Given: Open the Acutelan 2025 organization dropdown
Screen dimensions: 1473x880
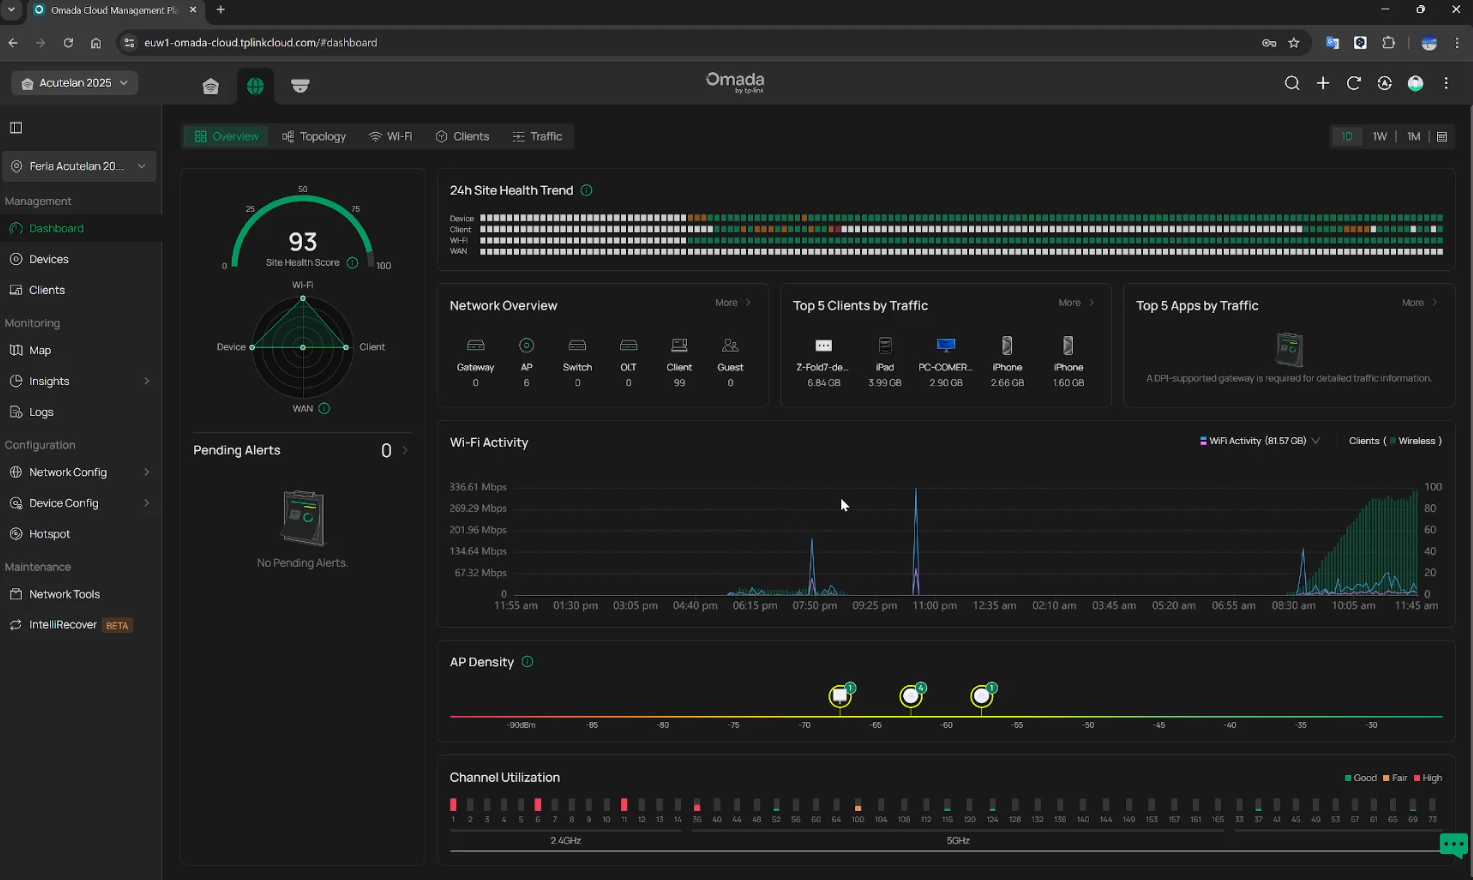Looking at the screenshot, I should 75,83.
